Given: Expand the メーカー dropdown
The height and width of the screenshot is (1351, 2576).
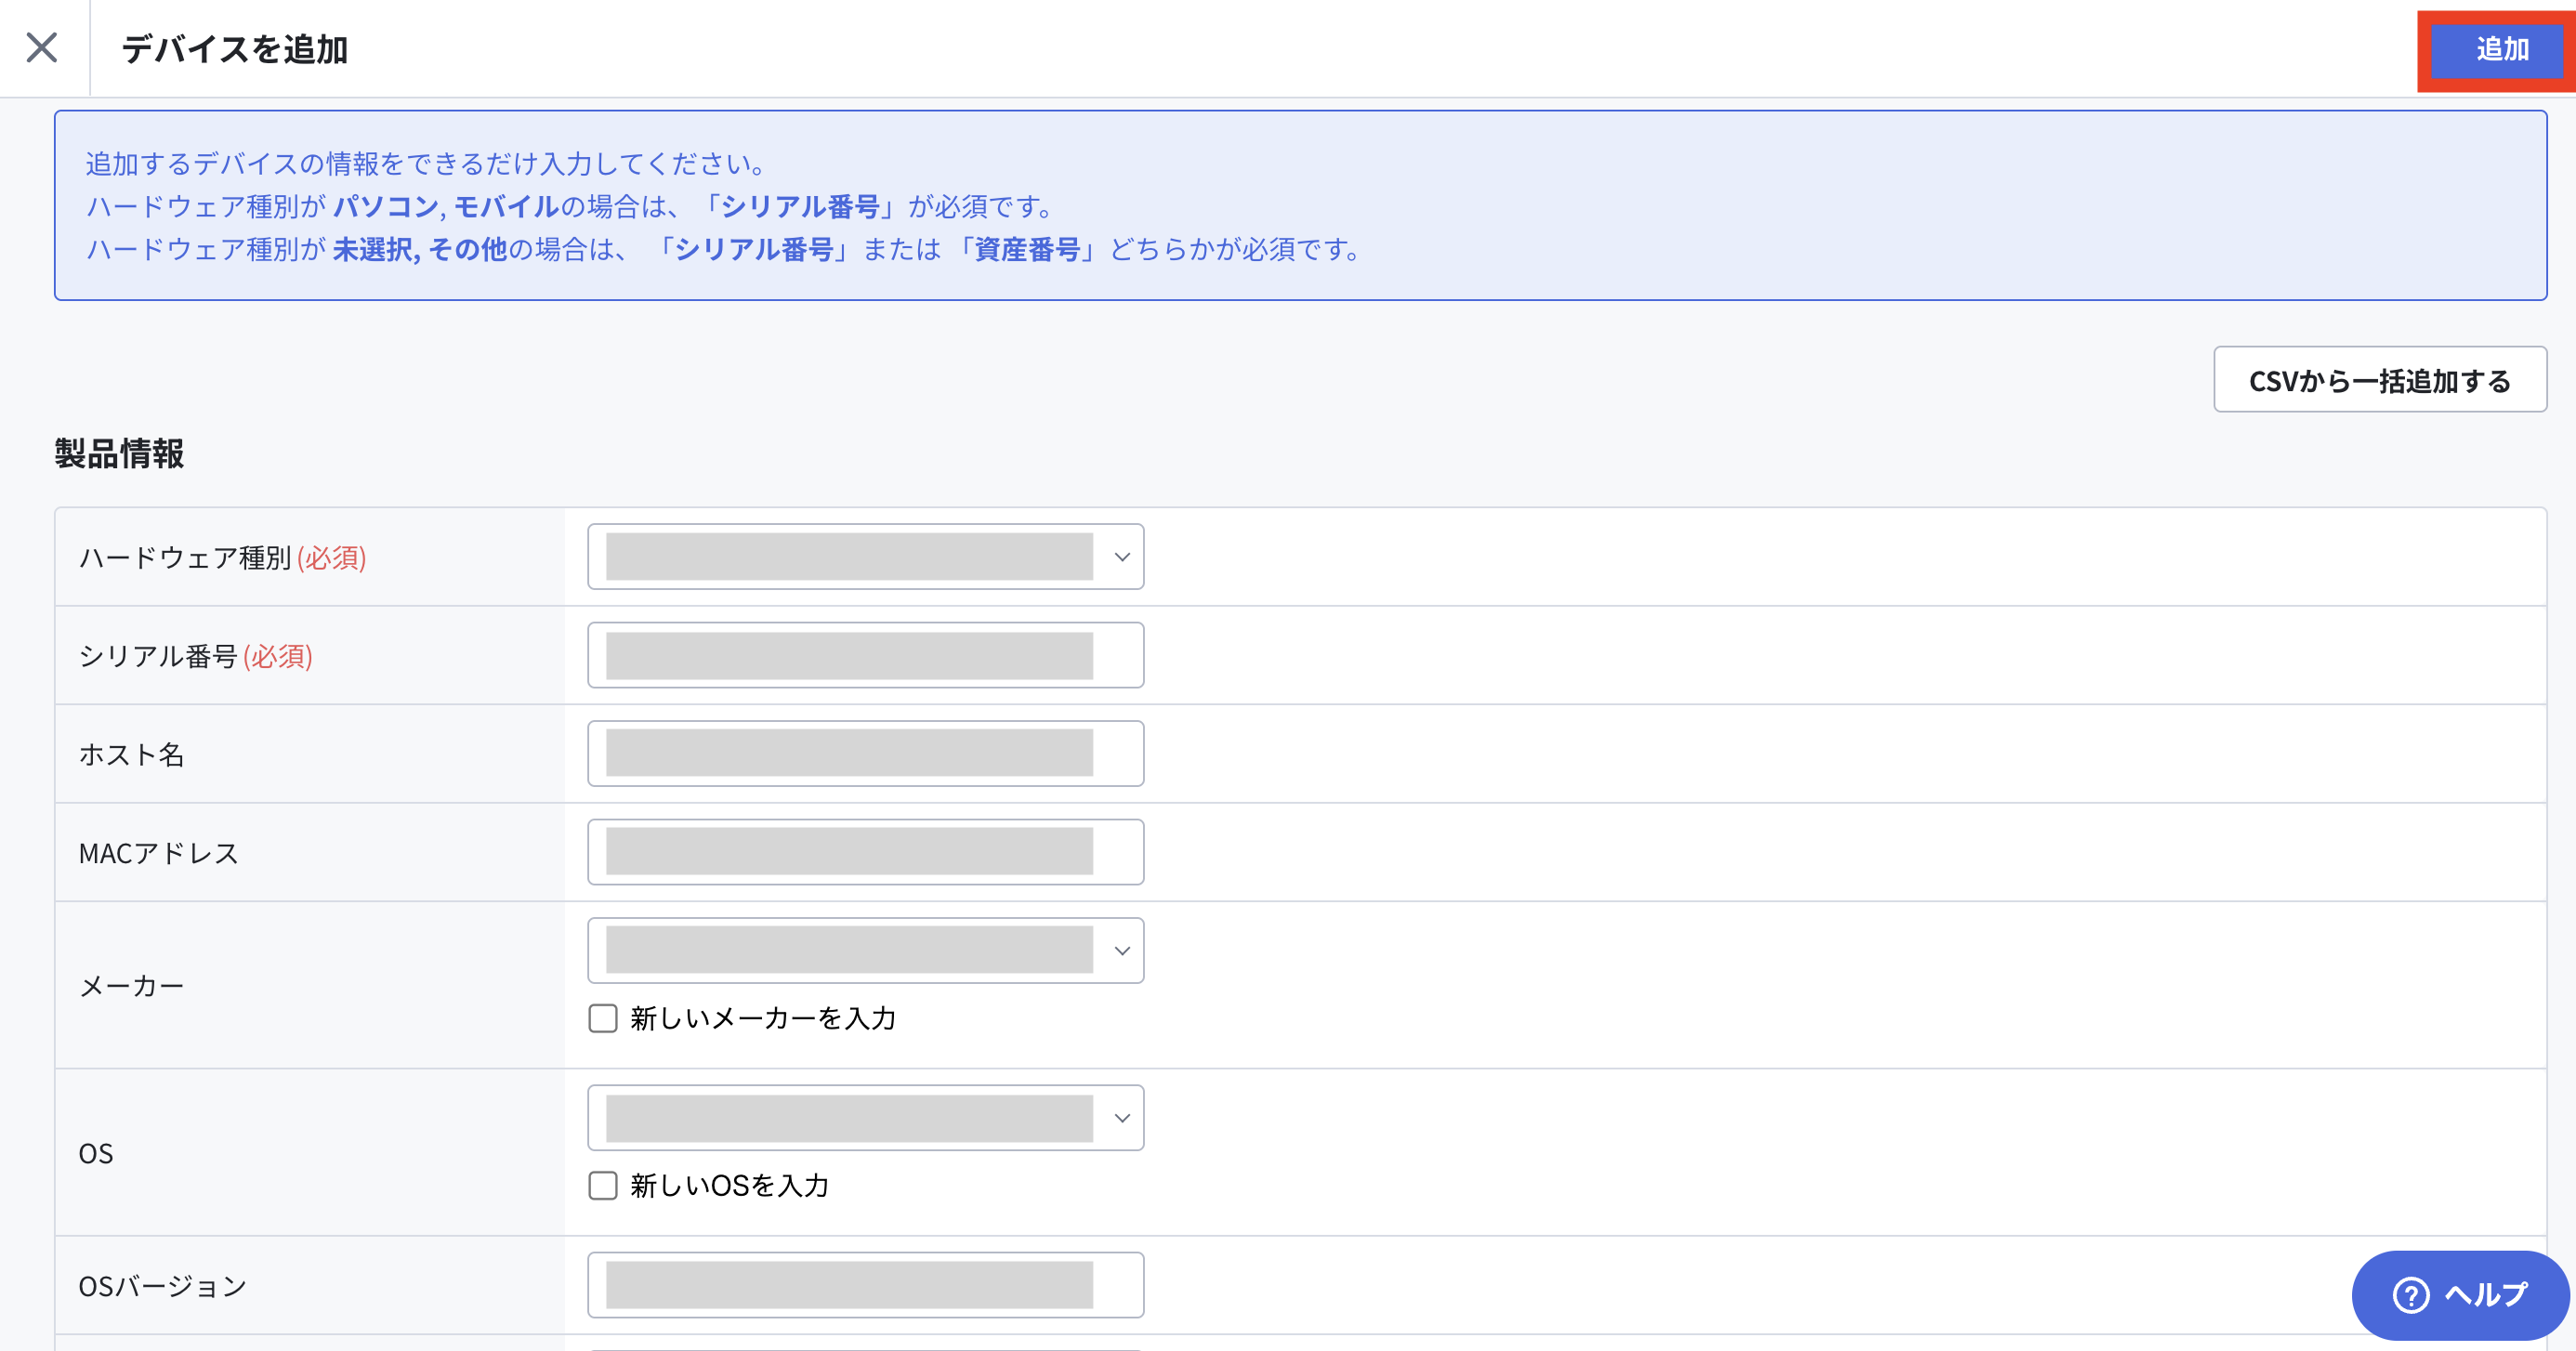Looking at the screenshot, I should [x=865, y=951].
